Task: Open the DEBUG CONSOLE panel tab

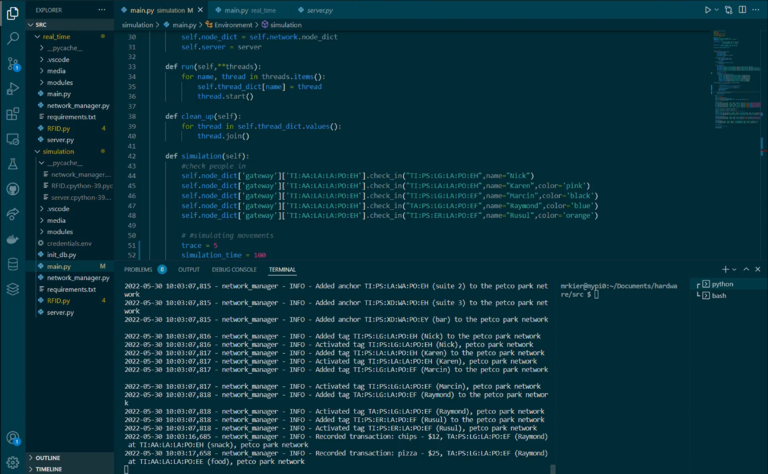Action: click(234, 269)
